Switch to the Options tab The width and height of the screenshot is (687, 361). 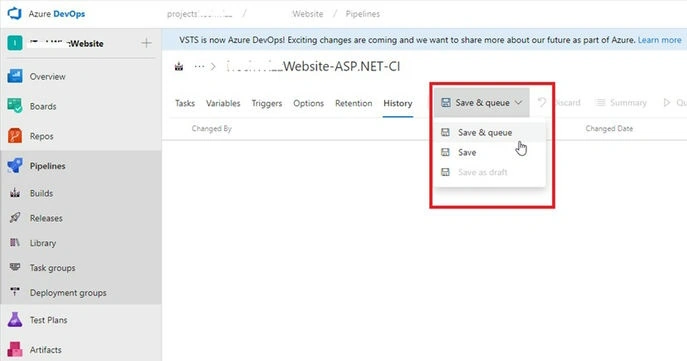pos(308,103)
